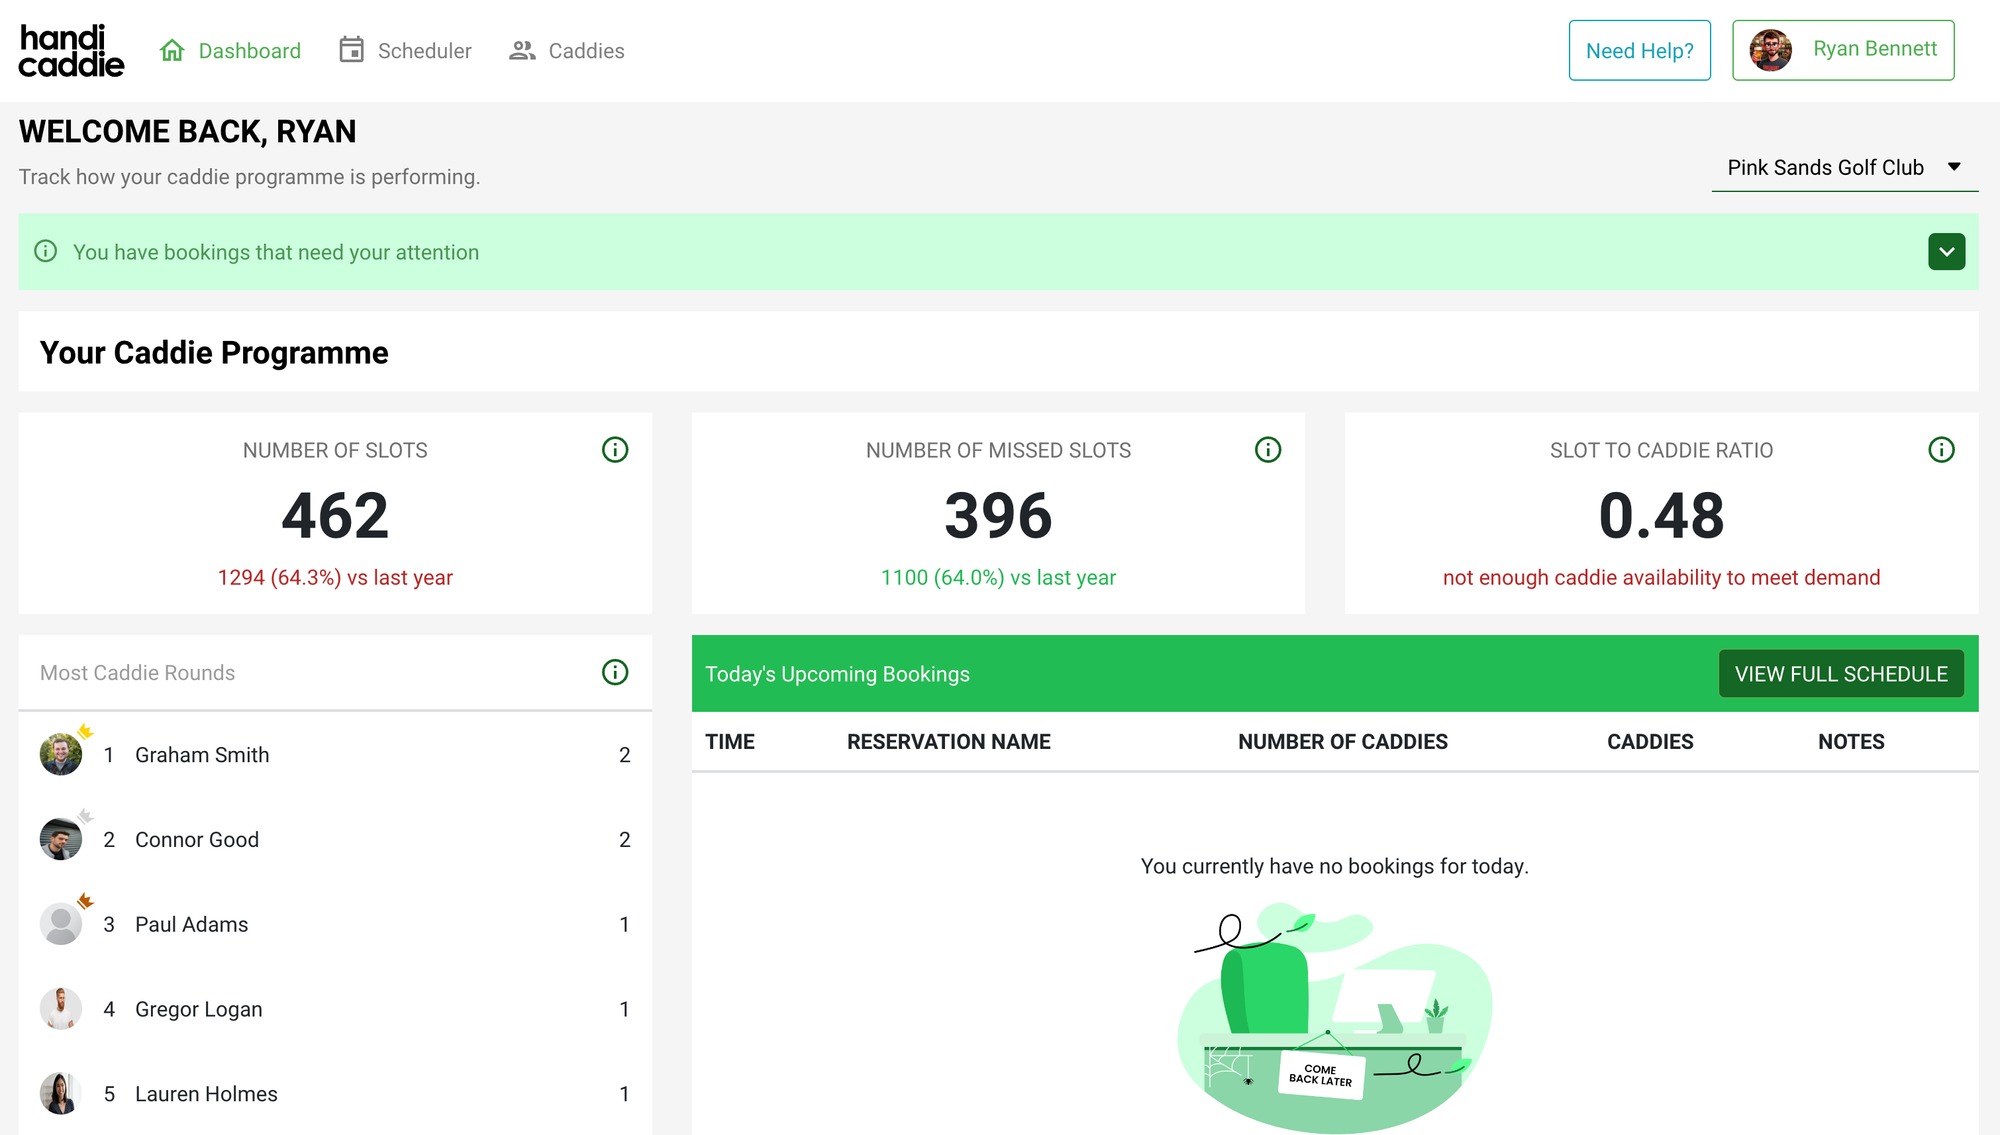Click the handicaddie logo

coord(71,51)
